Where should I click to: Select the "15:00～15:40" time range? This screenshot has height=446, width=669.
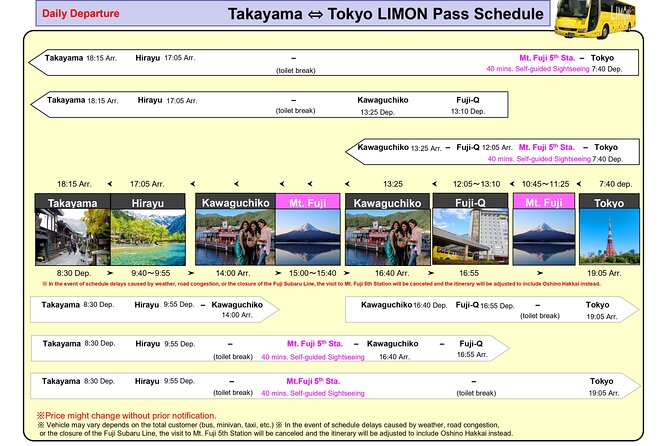tap(312, 273)
